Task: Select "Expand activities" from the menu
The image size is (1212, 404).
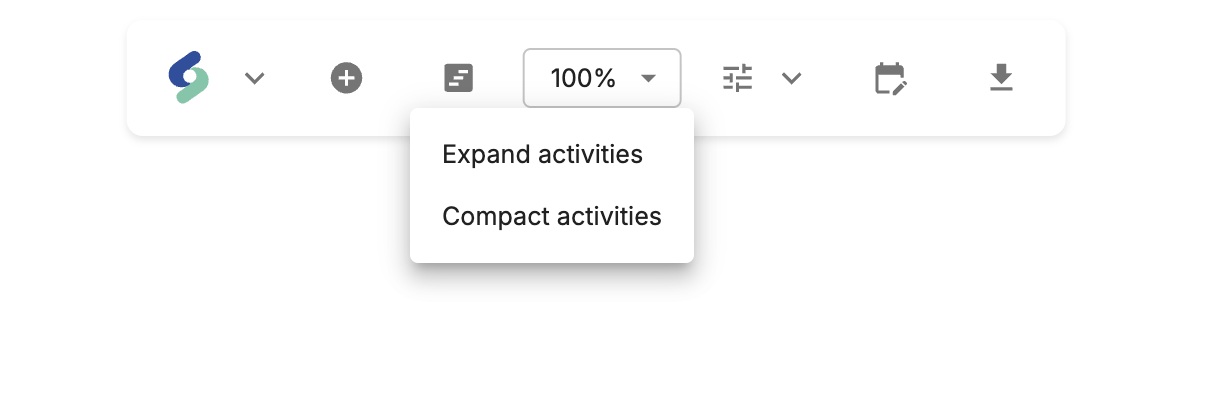Action: [x=542, y=155]
